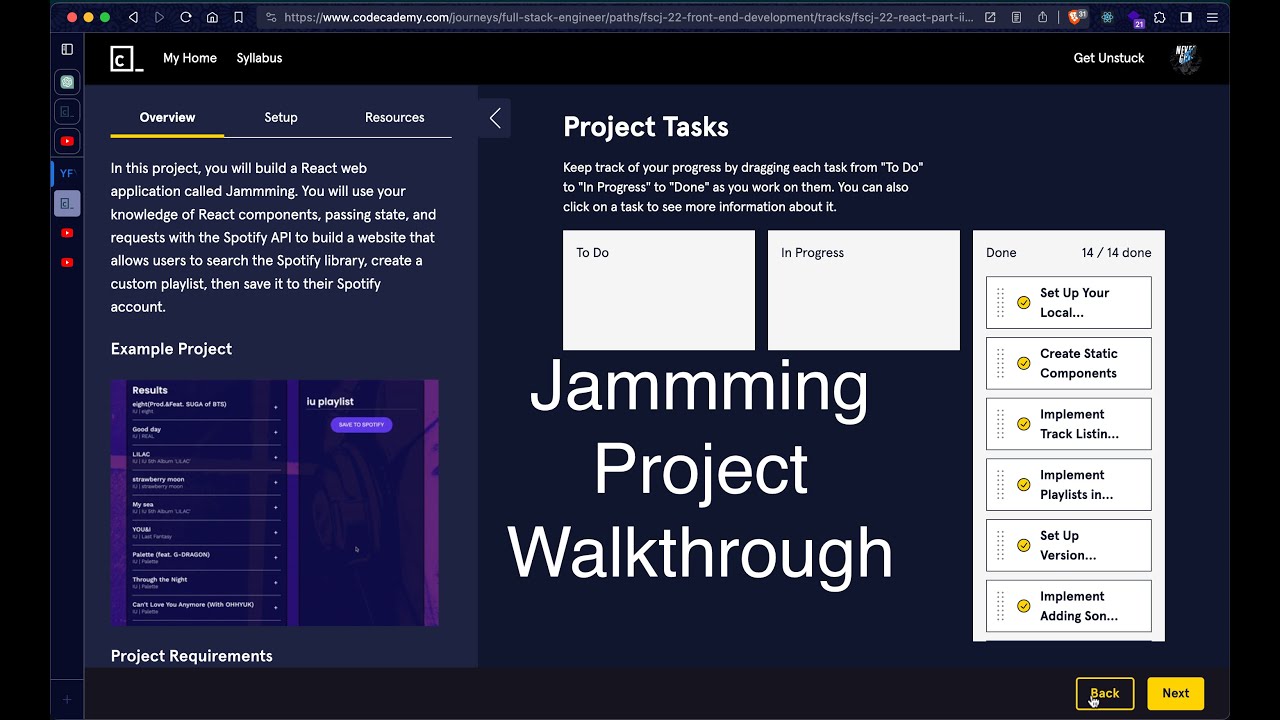Click drag handle of Implement Adding Son task

(1001, 606)
